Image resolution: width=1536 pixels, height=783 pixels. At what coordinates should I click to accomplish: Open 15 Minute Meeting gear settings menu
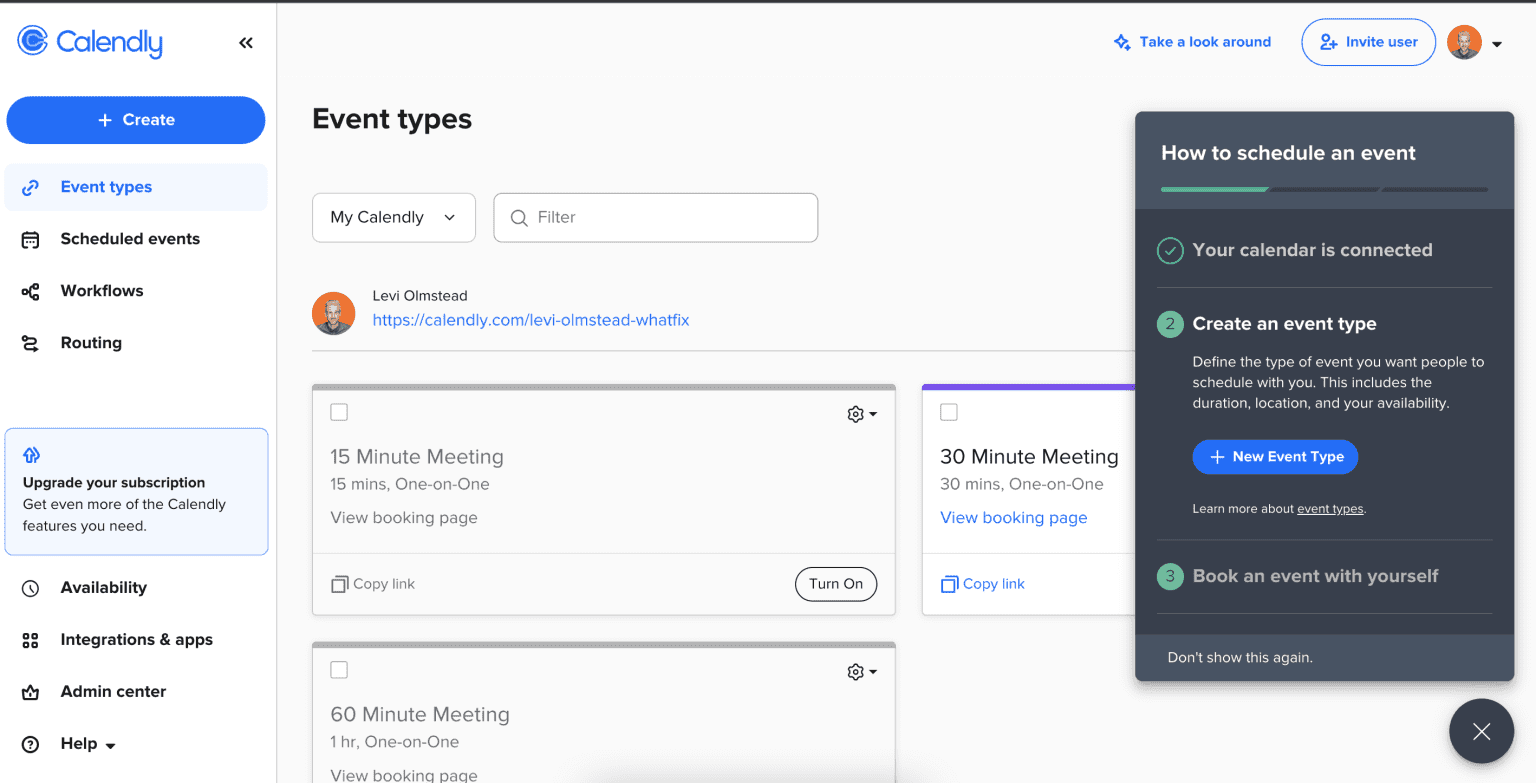(861, 414)
